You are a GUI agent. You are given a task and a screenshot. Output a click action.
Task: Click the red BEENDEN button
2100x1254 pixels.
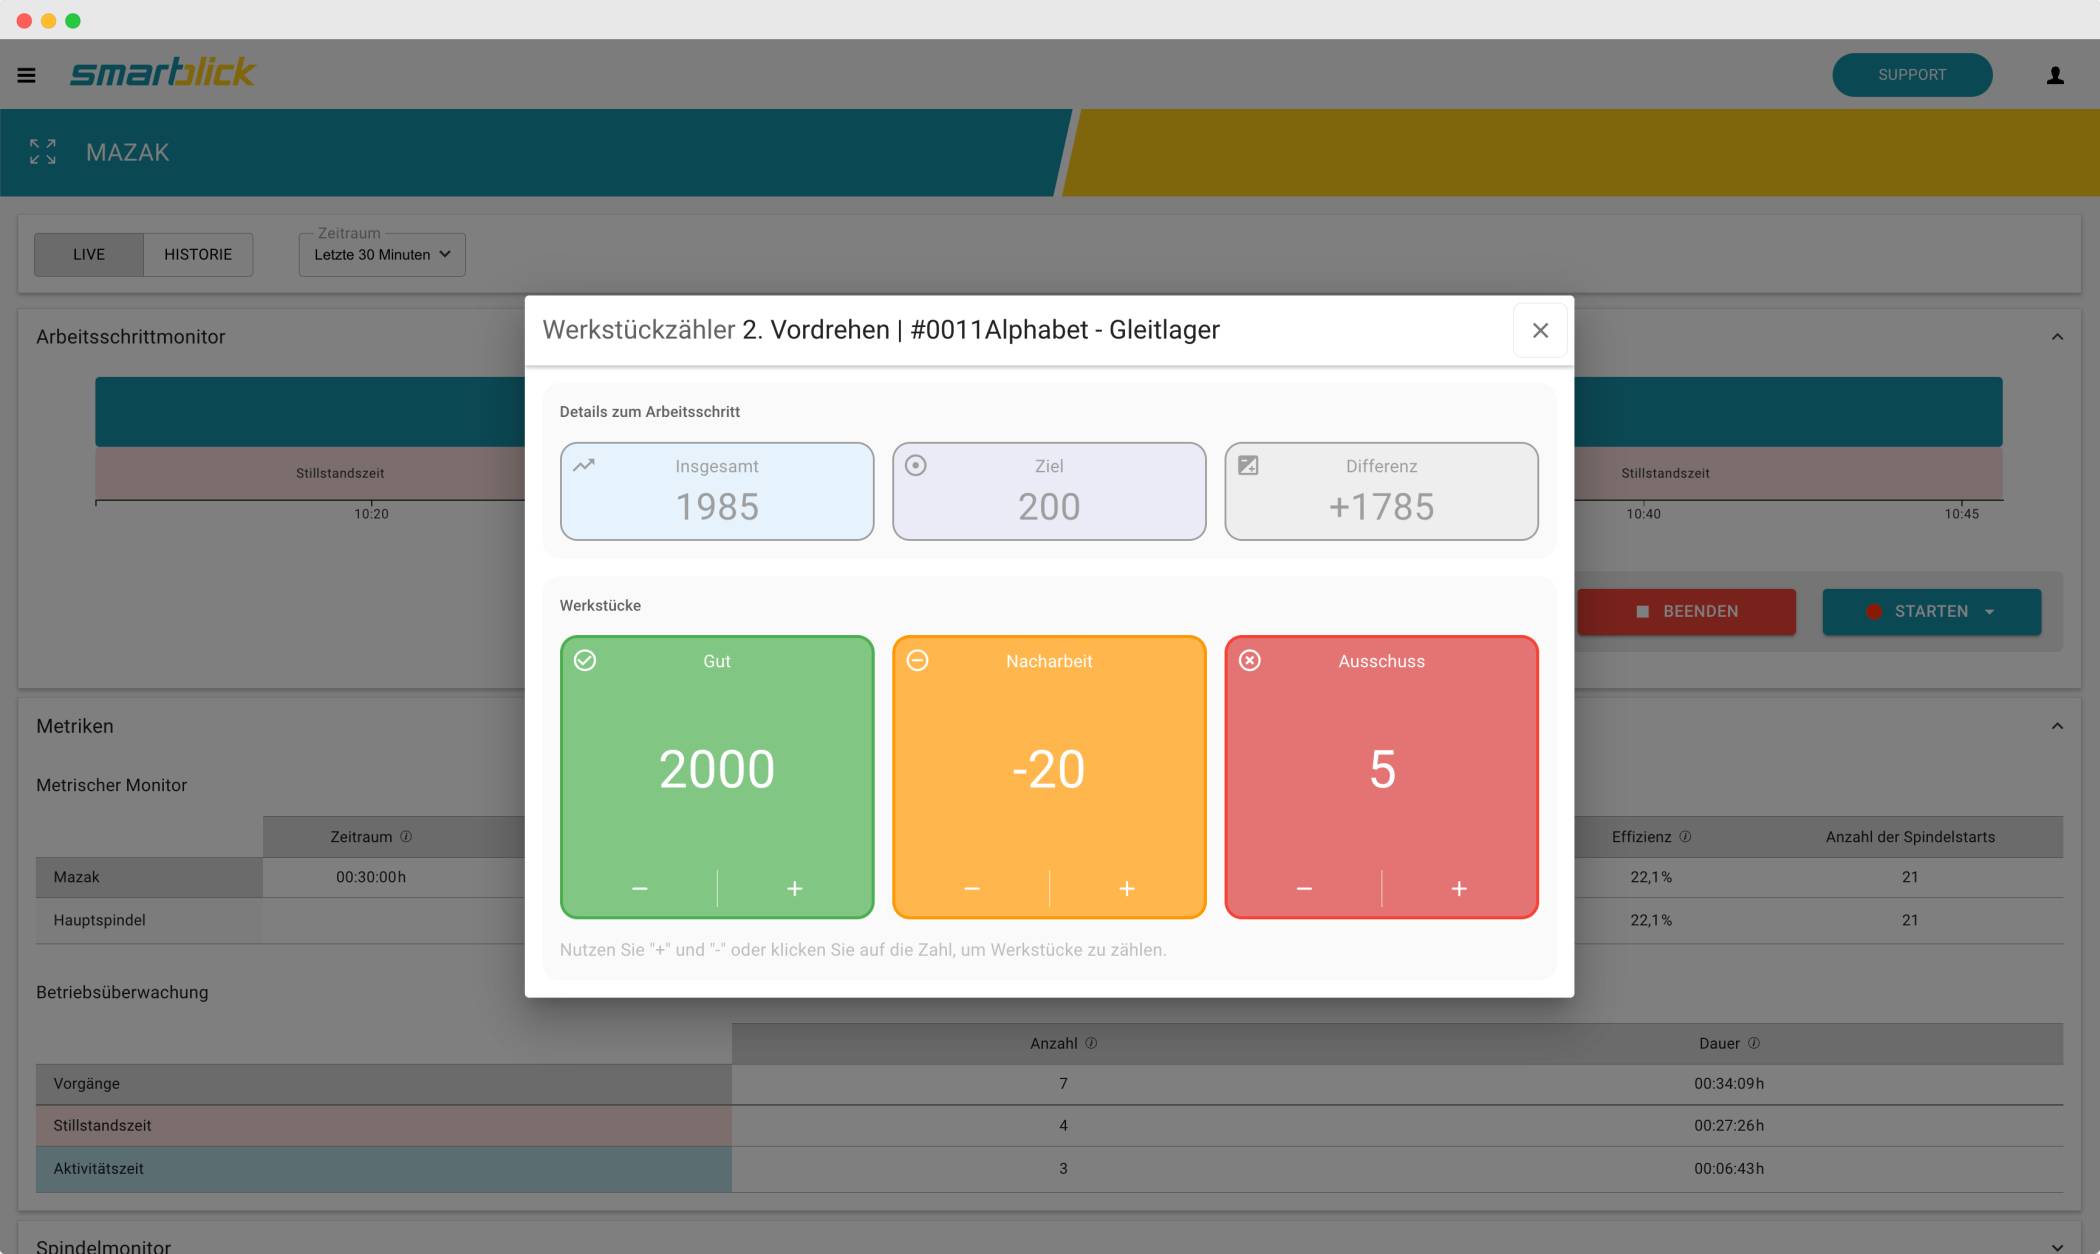tap(1686, 611)
